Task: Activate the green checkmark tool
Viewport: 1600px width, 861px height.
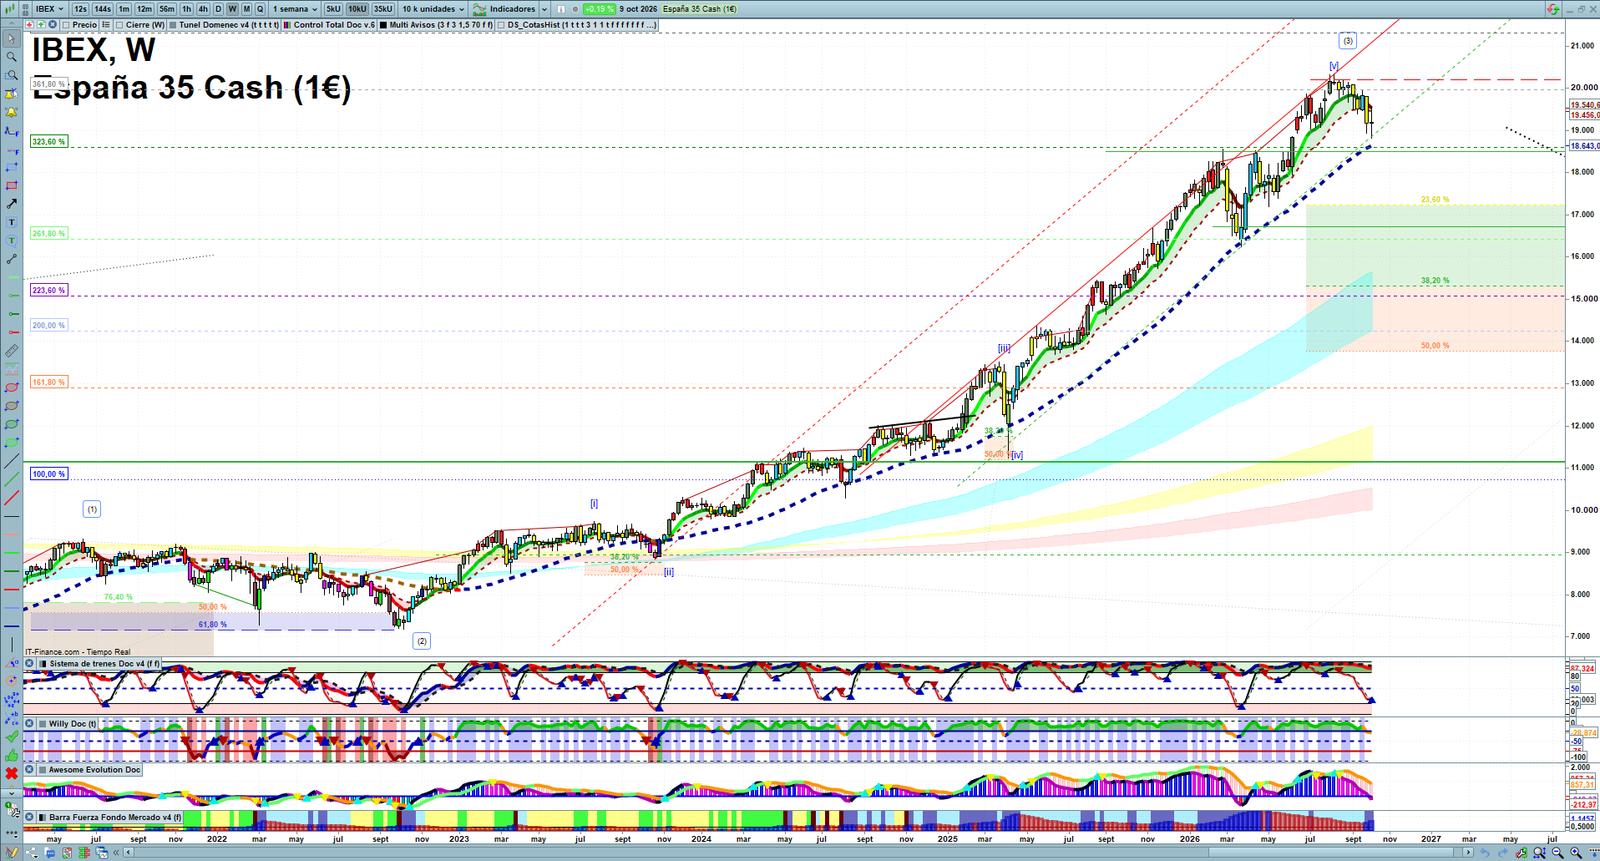Action: pos(11,737)
